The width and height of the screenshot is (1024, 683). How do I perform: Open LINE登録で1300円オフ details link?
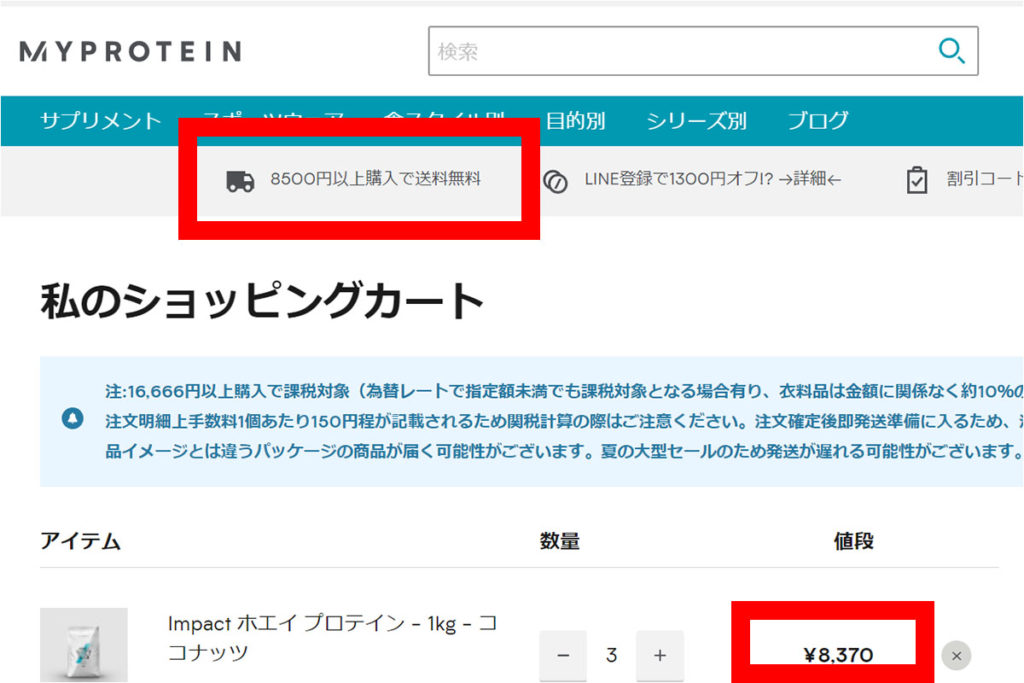(712, 178)
